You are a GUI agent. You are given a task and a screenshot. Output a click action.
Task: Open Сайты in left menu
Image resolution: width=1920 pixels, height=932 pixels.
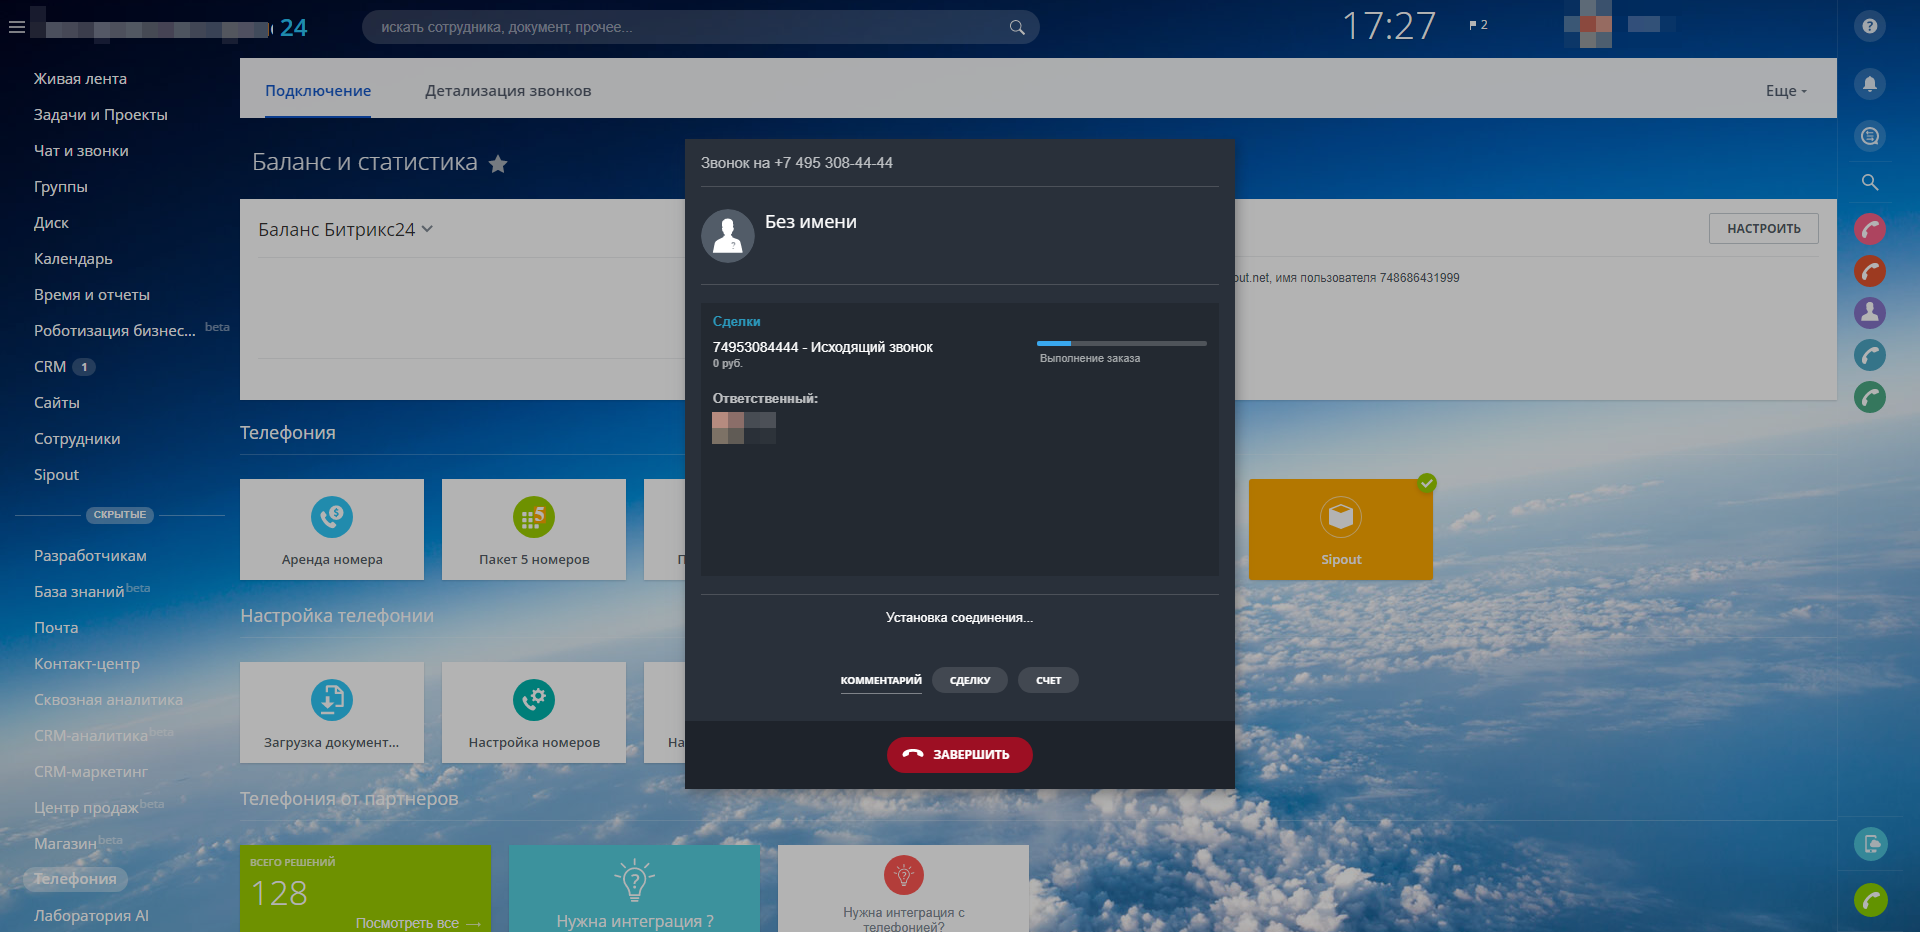click(x=57, y=403)
